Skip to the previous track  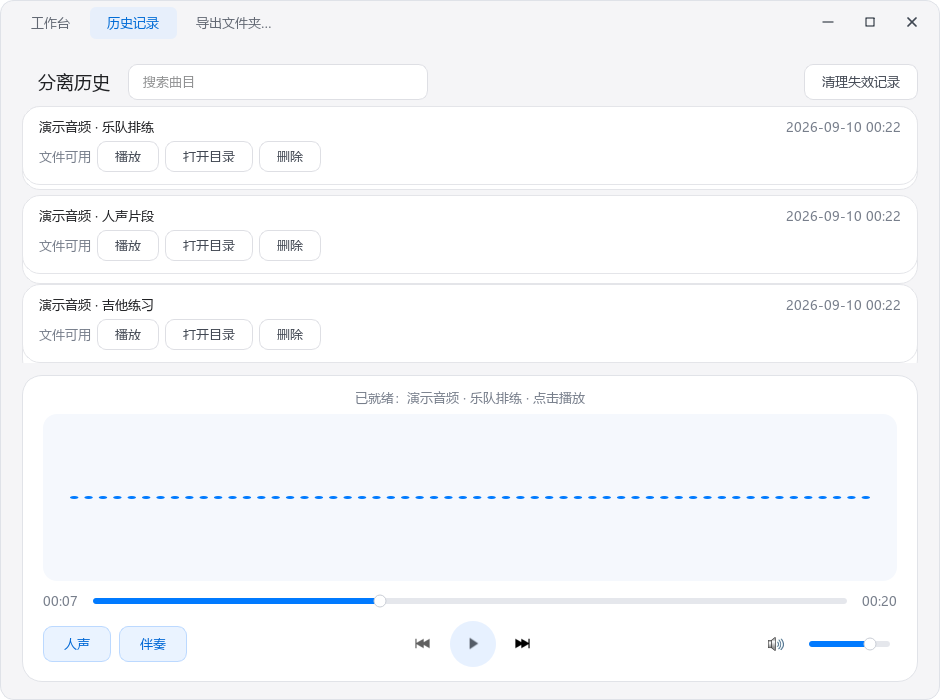coord(423,644)
